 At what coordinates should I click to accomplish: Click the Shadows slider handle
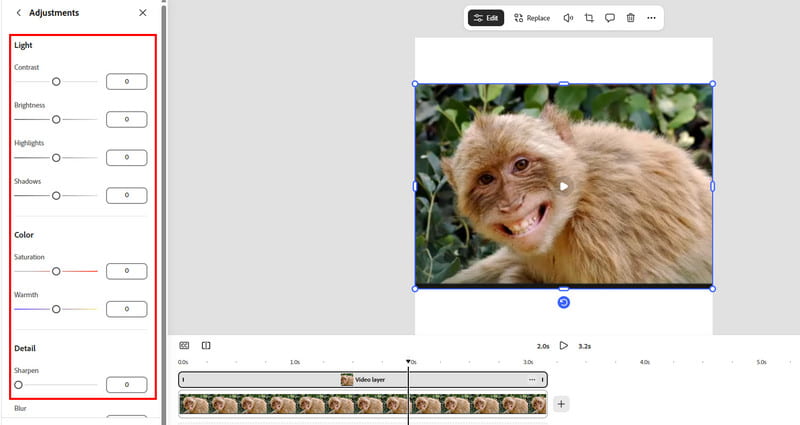click(56, 195)
